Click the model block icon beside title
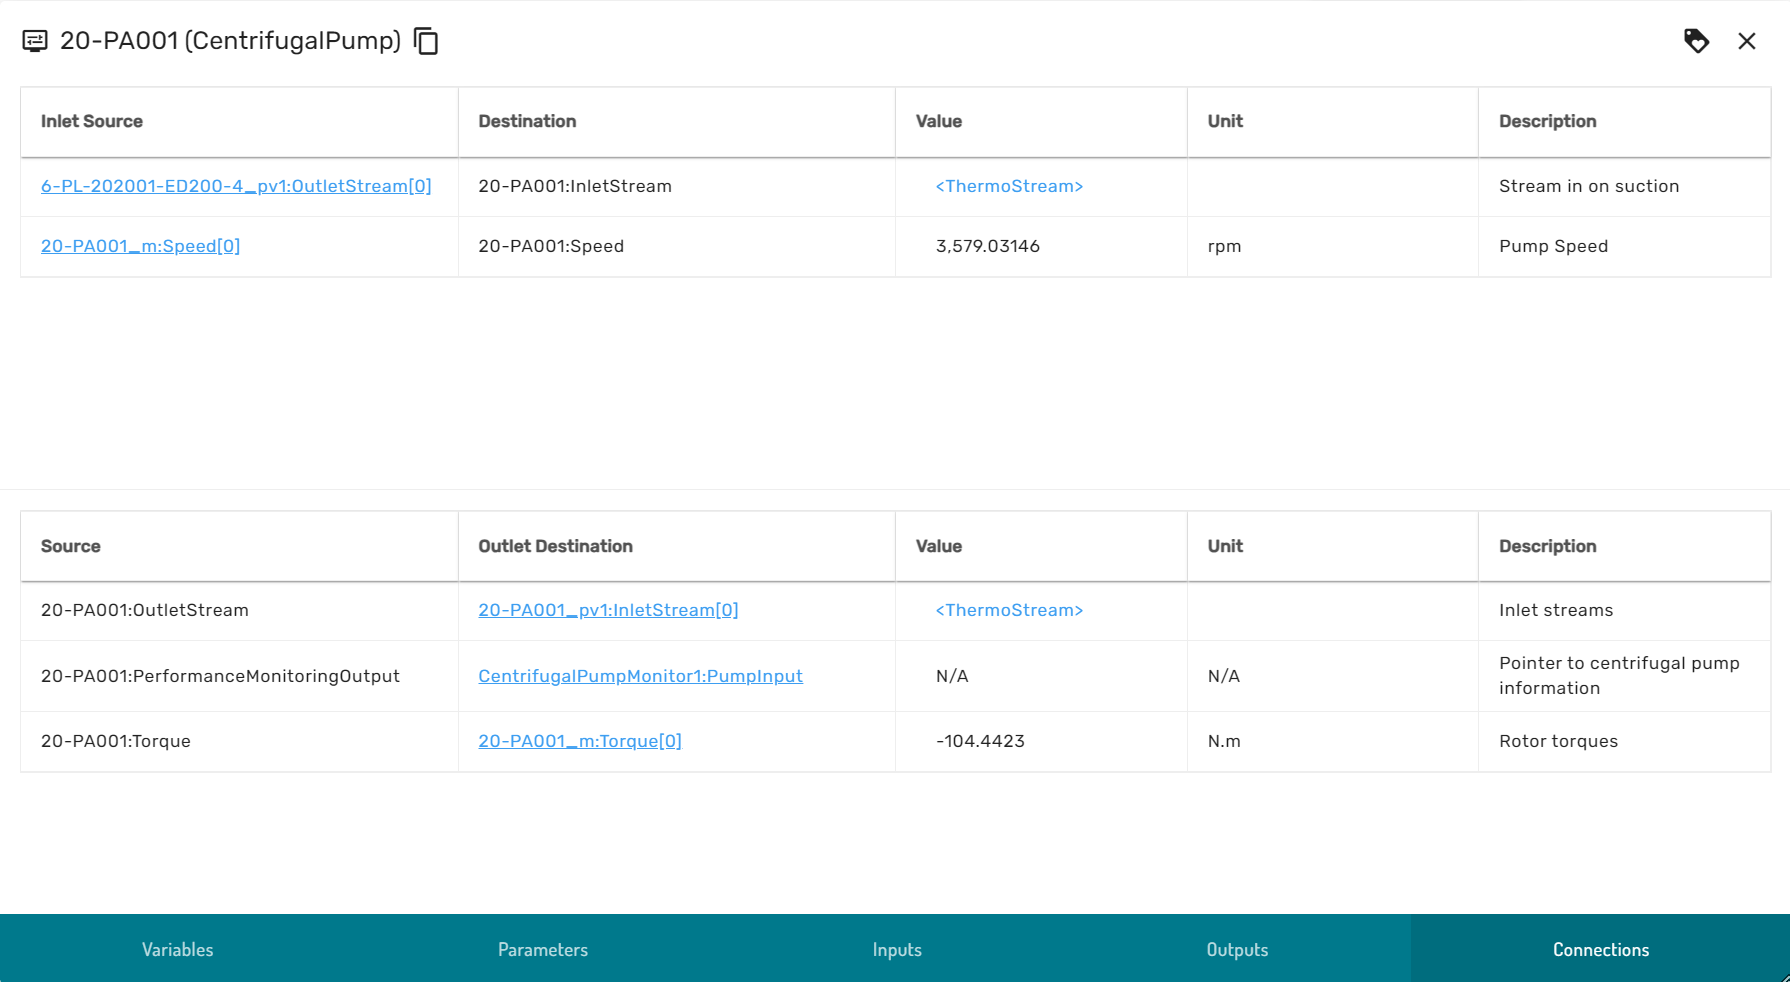The width and height of the screenshot is (1790, 982). [35, 41]
